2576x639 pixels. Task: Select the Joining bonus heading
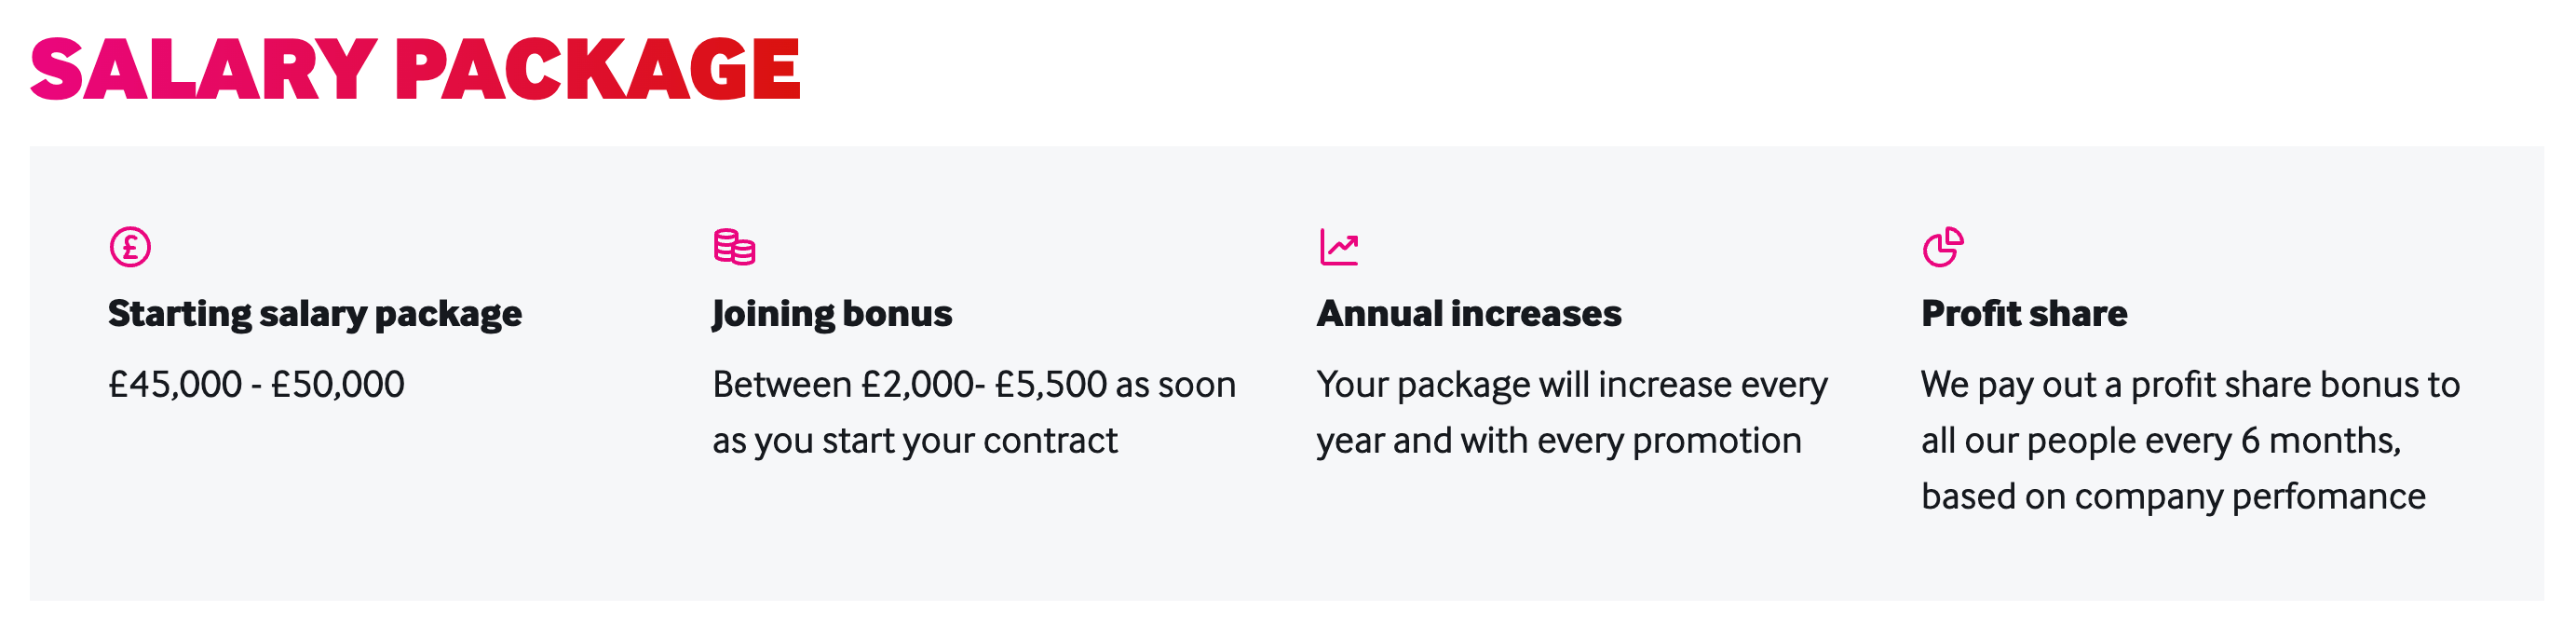(832, 314)
